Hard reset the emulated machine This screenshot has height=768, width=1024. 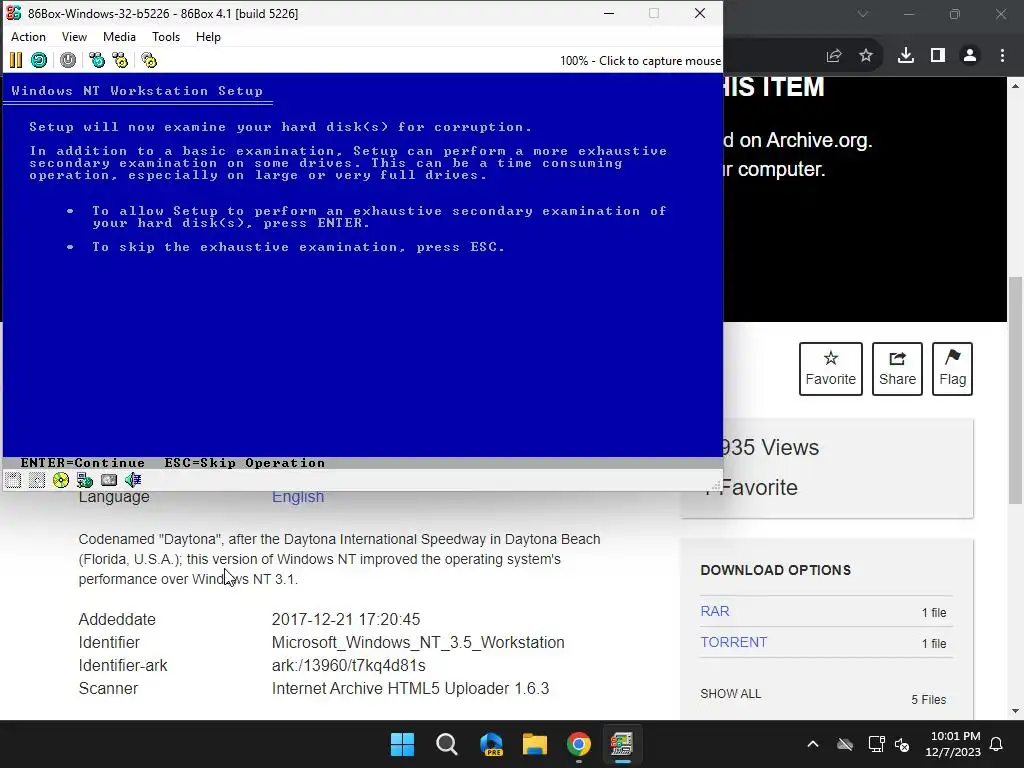39,60
